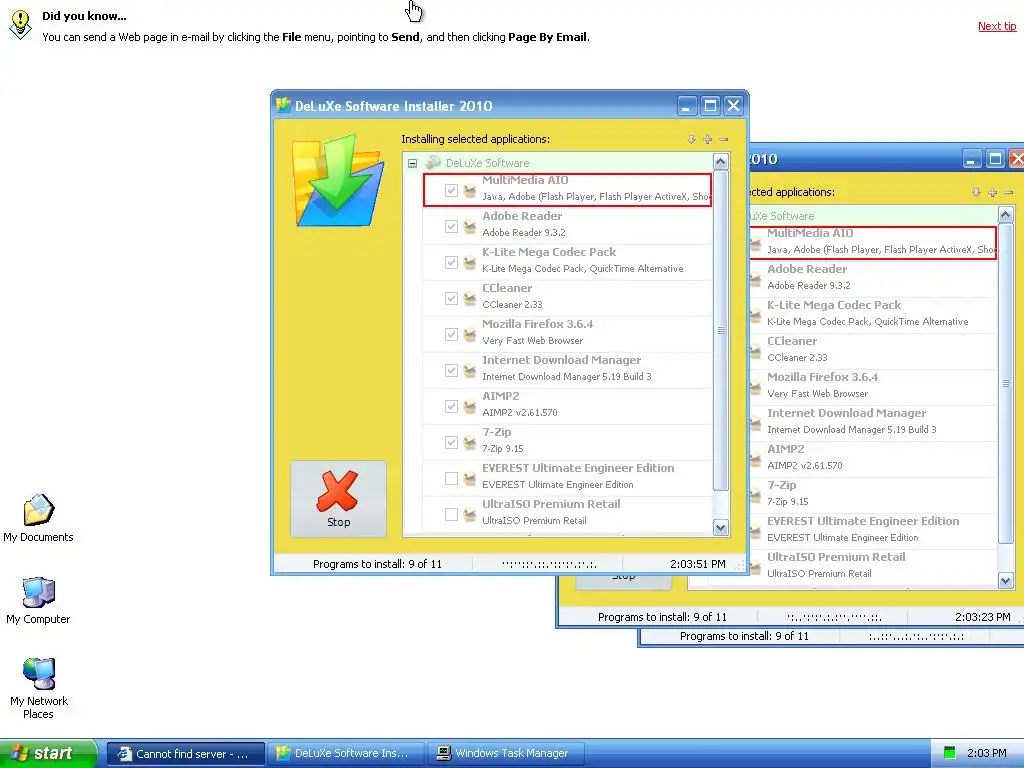Toggle the MultiMedia AIO checkbox
Viewport: 1024px width, 768px height.
(x=451, y=191)
